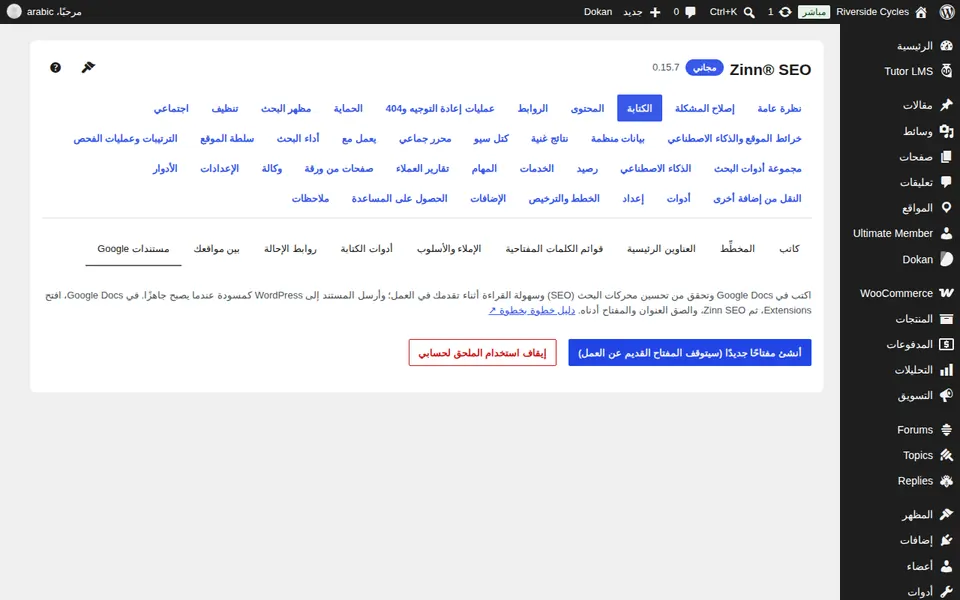Screen dimensions: 960x600
Task: Click the Ultimate Member person icon
Action: (x=947, y=233)
